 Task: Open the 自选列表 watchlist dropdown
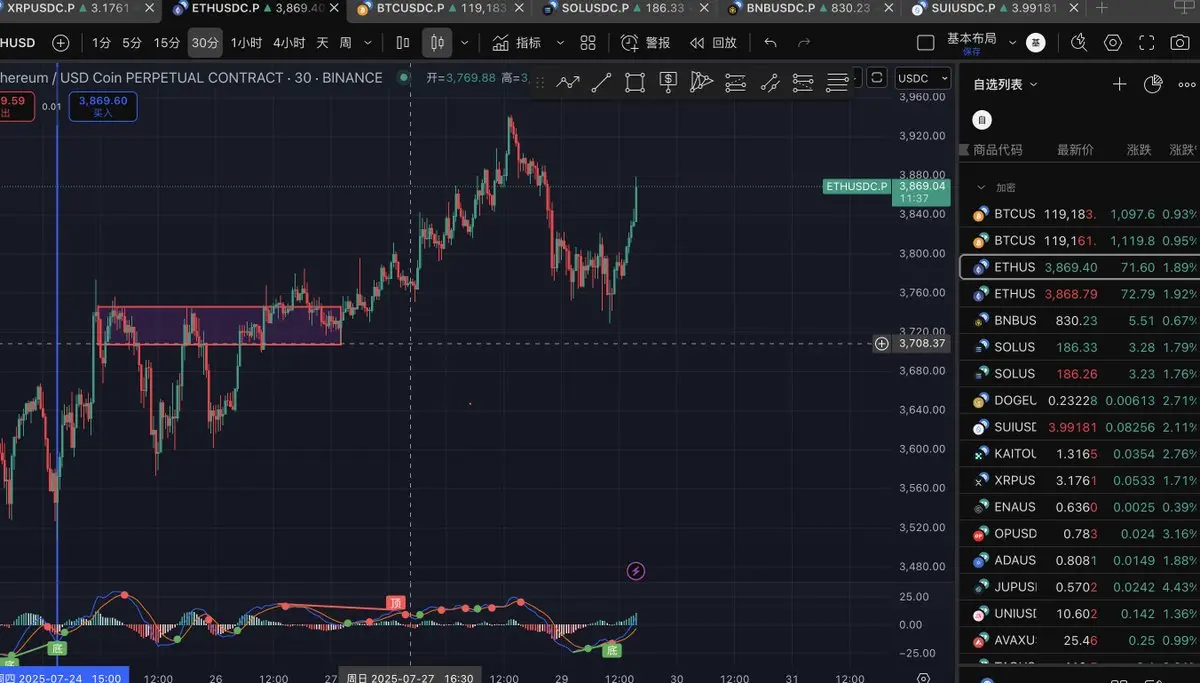pos(1005,84)
